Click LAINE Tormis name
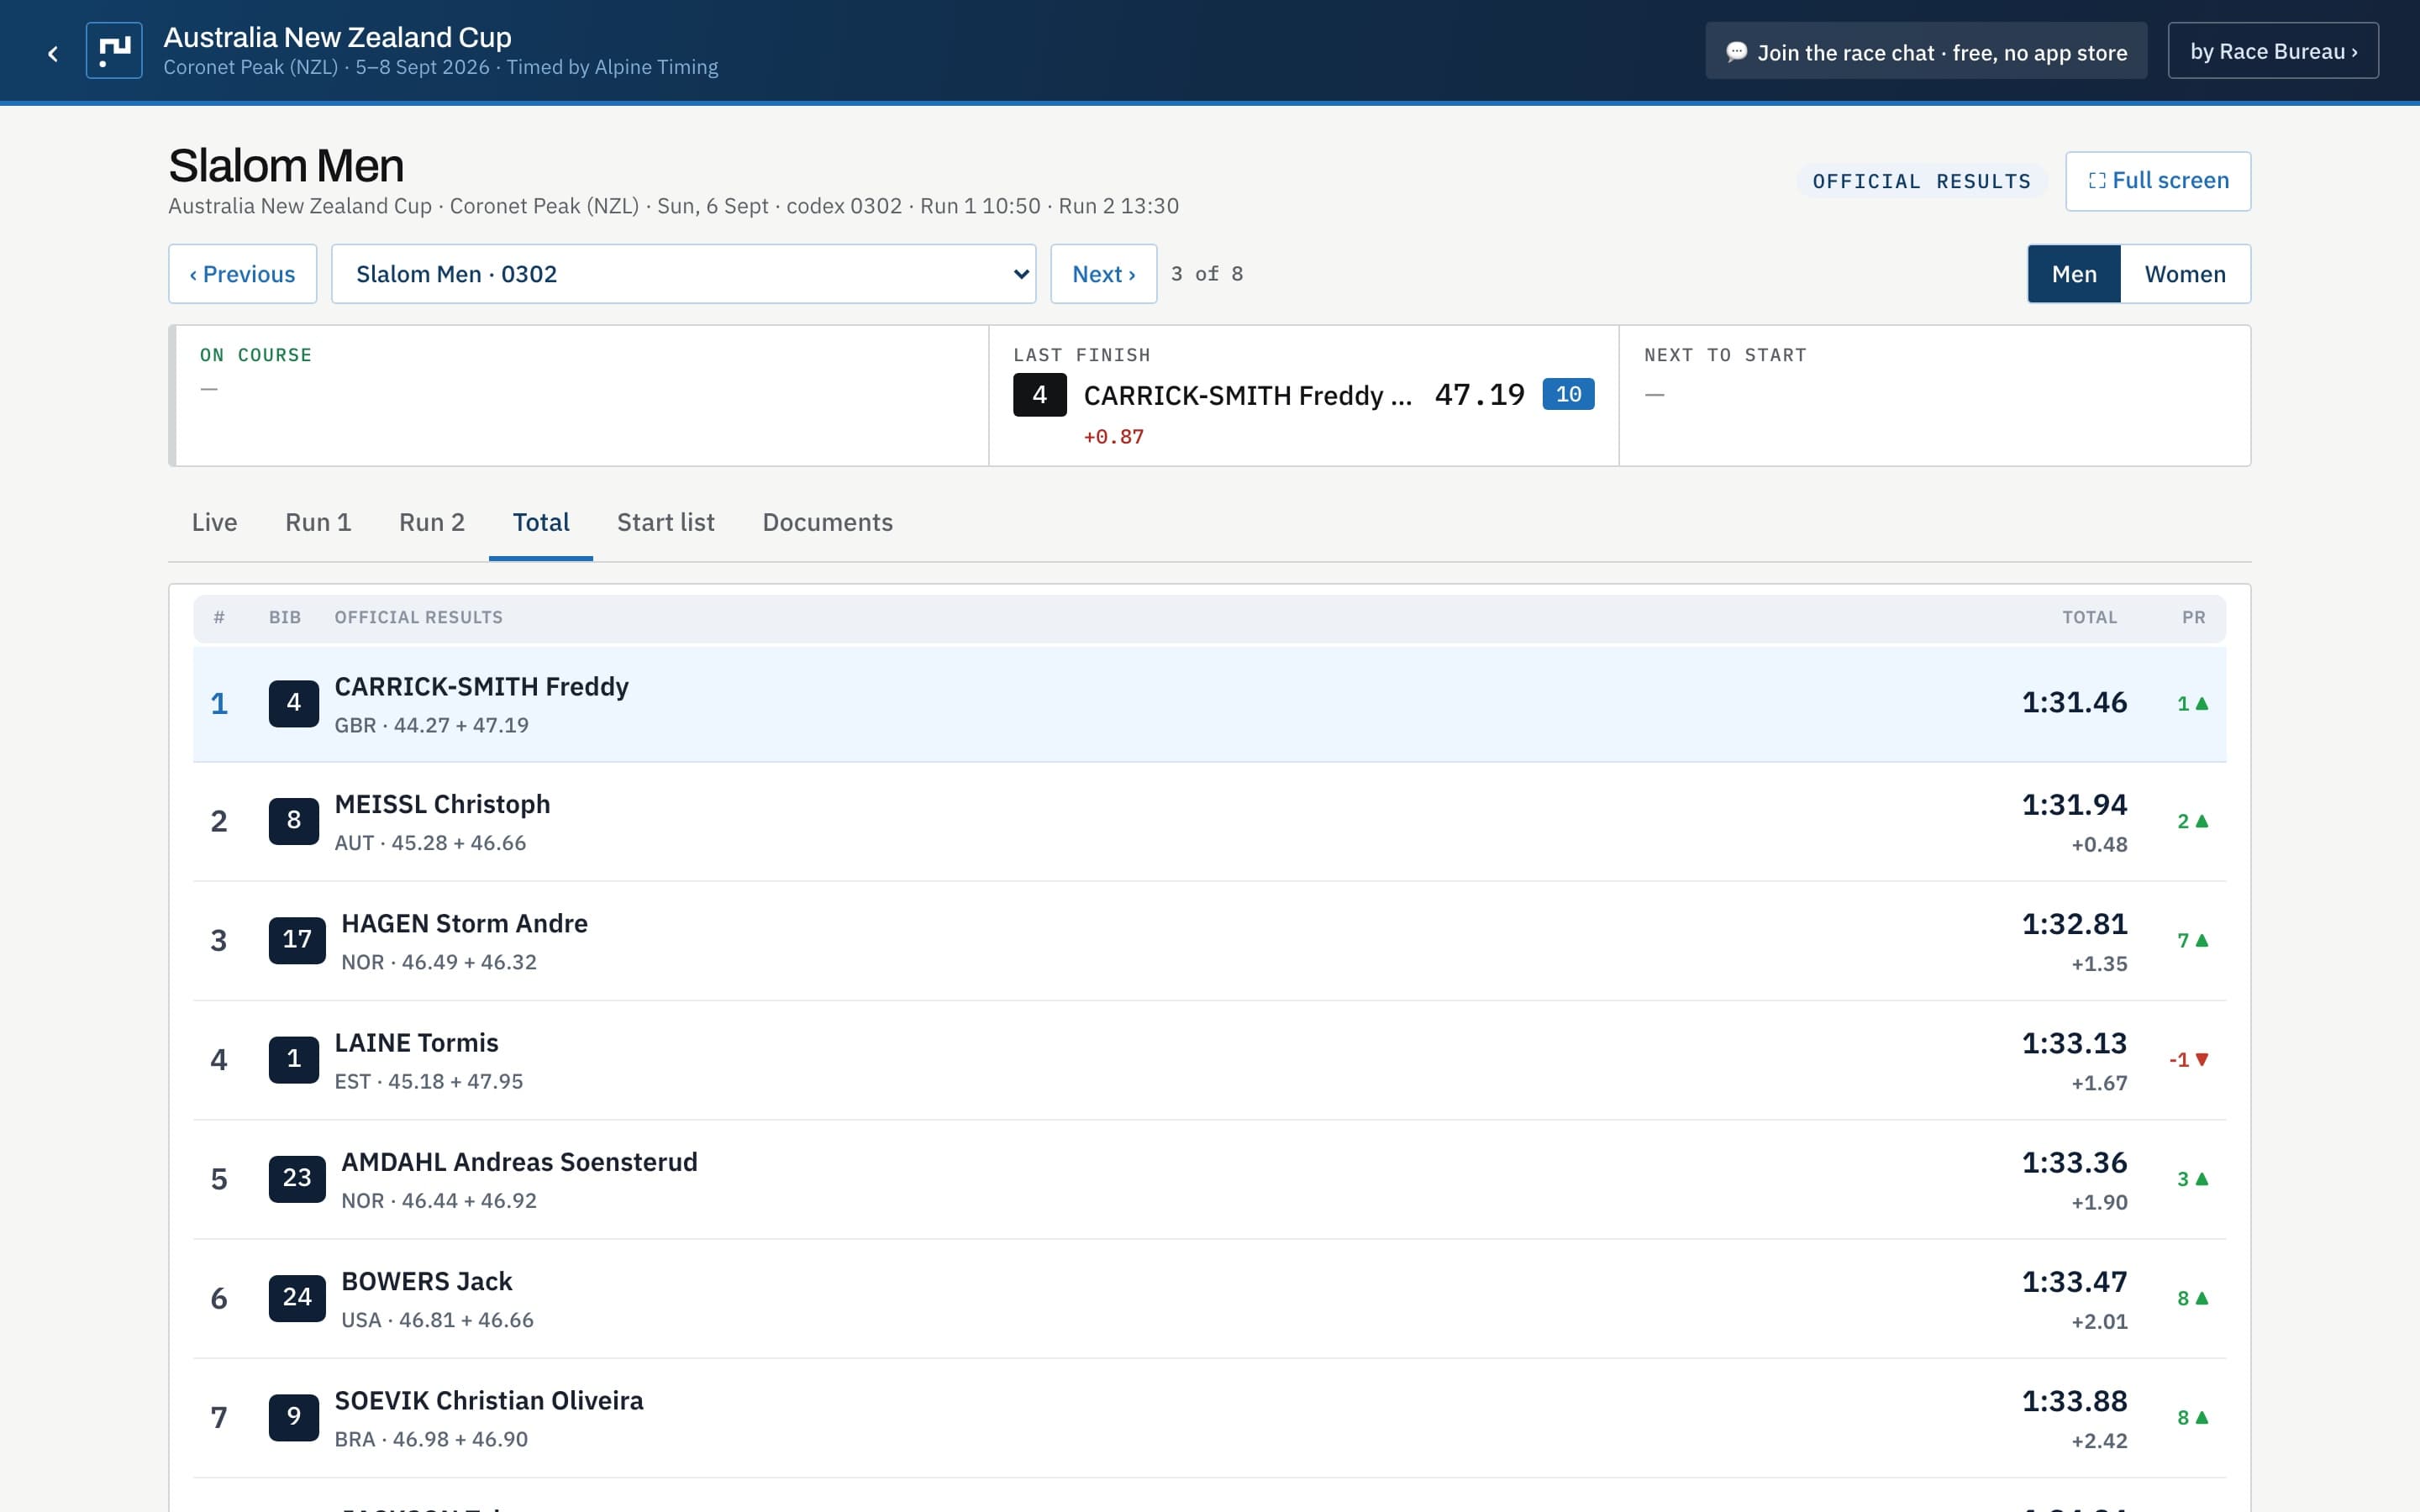2420x1512 pixels. pyautogui.click(x=416, y=1043)
